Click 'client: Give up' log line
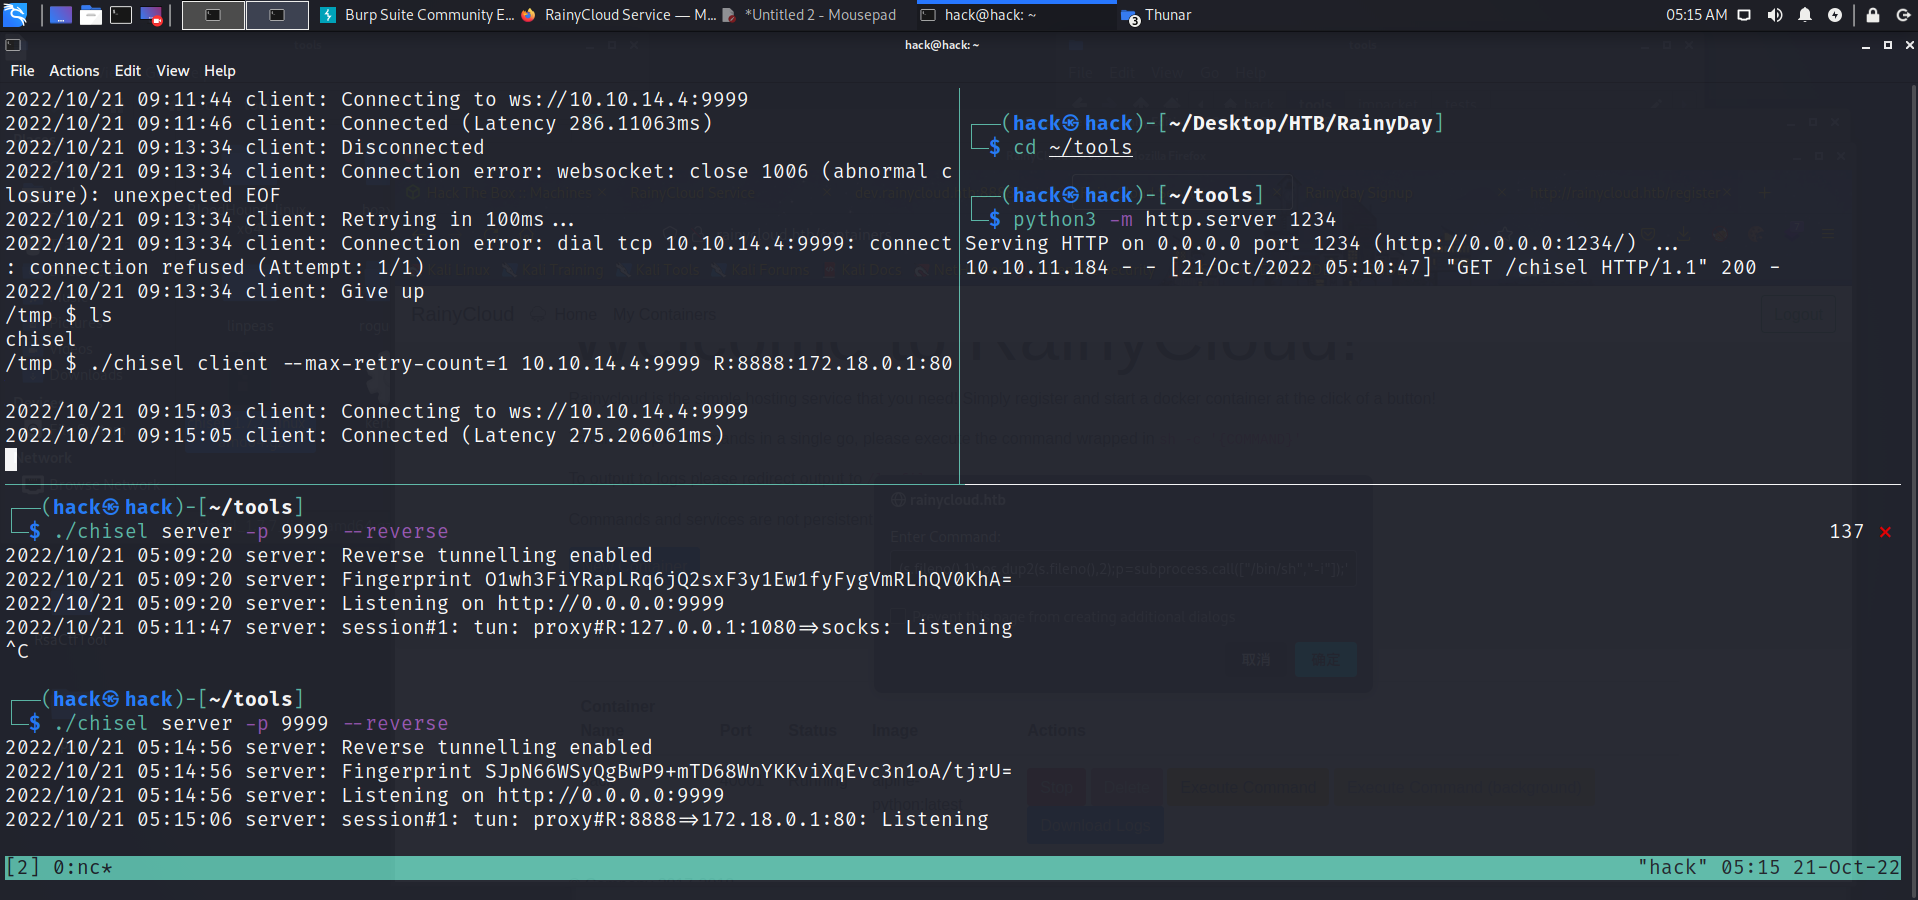The height and width of the screenshot is (900, 1918). coord(214,291)
